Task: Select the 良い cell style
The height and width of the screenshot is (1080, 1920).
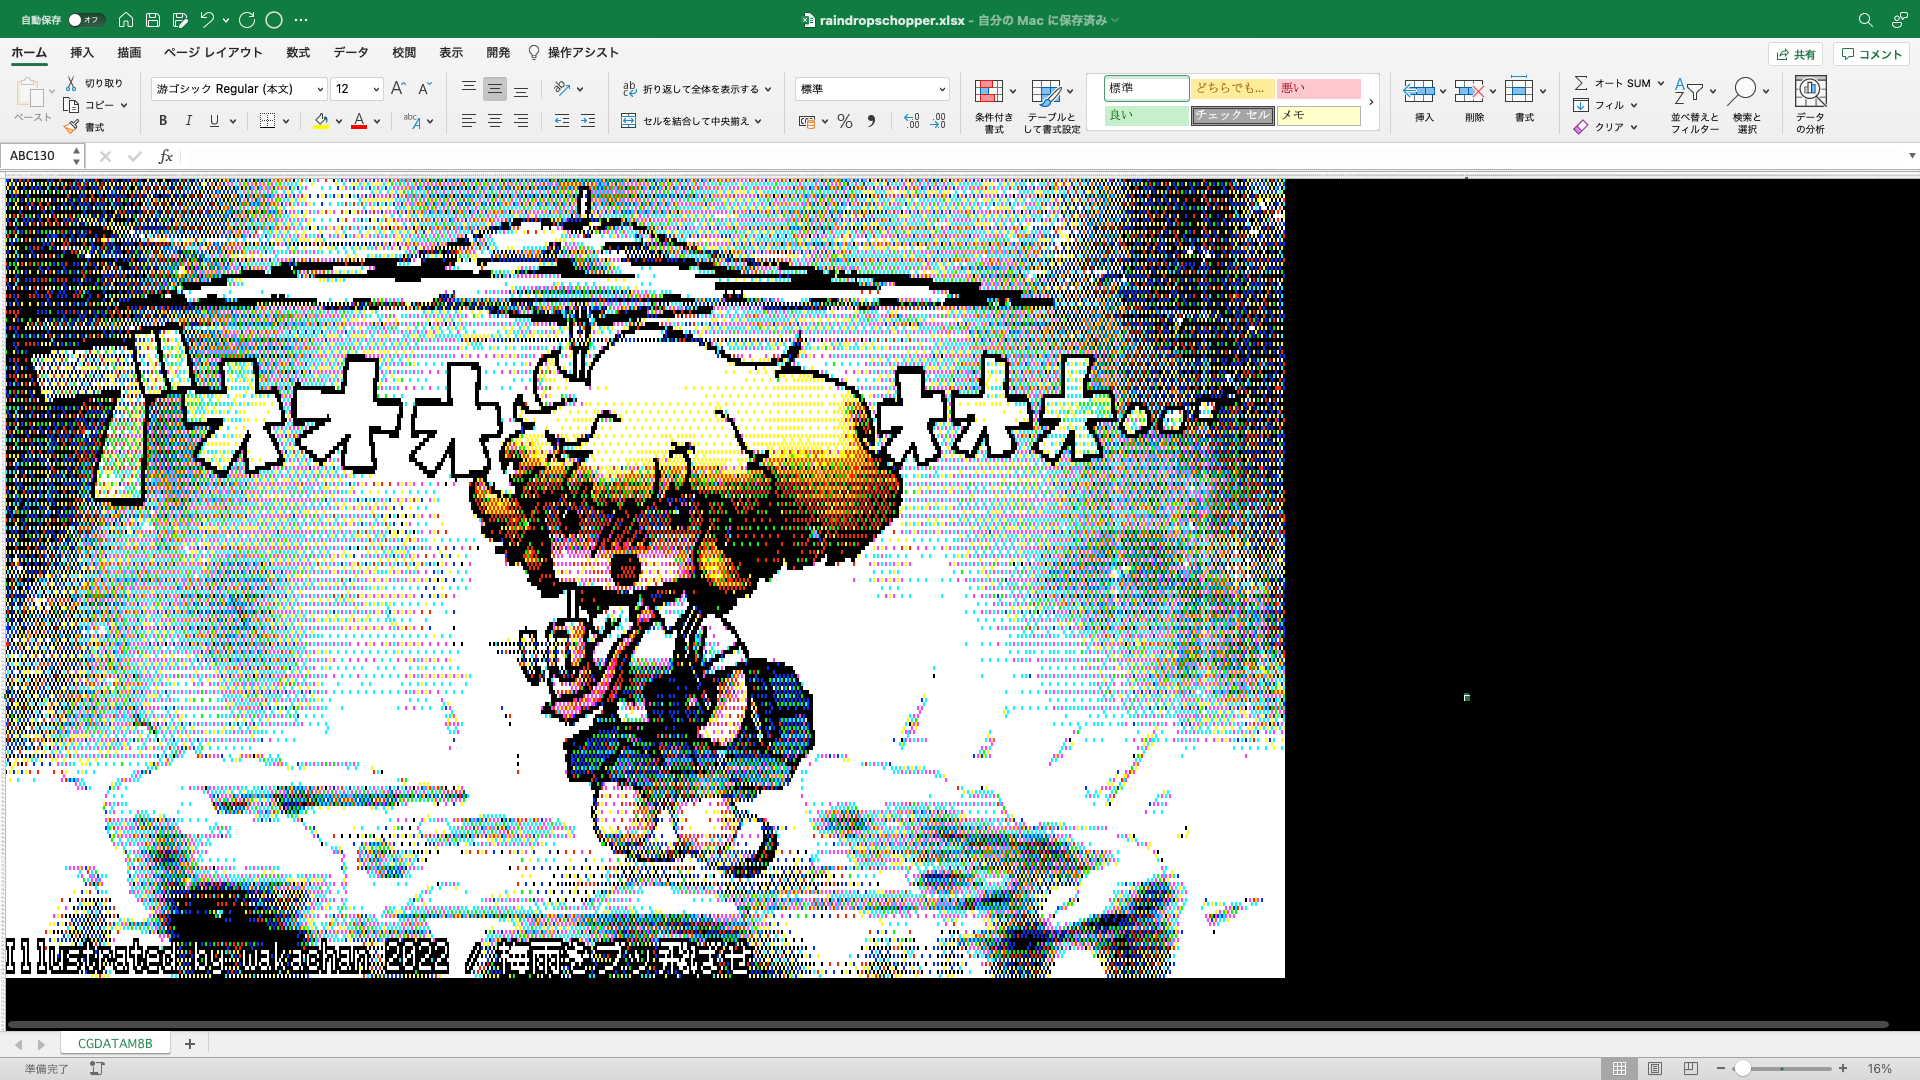Action: click(x=1146, y=116)
